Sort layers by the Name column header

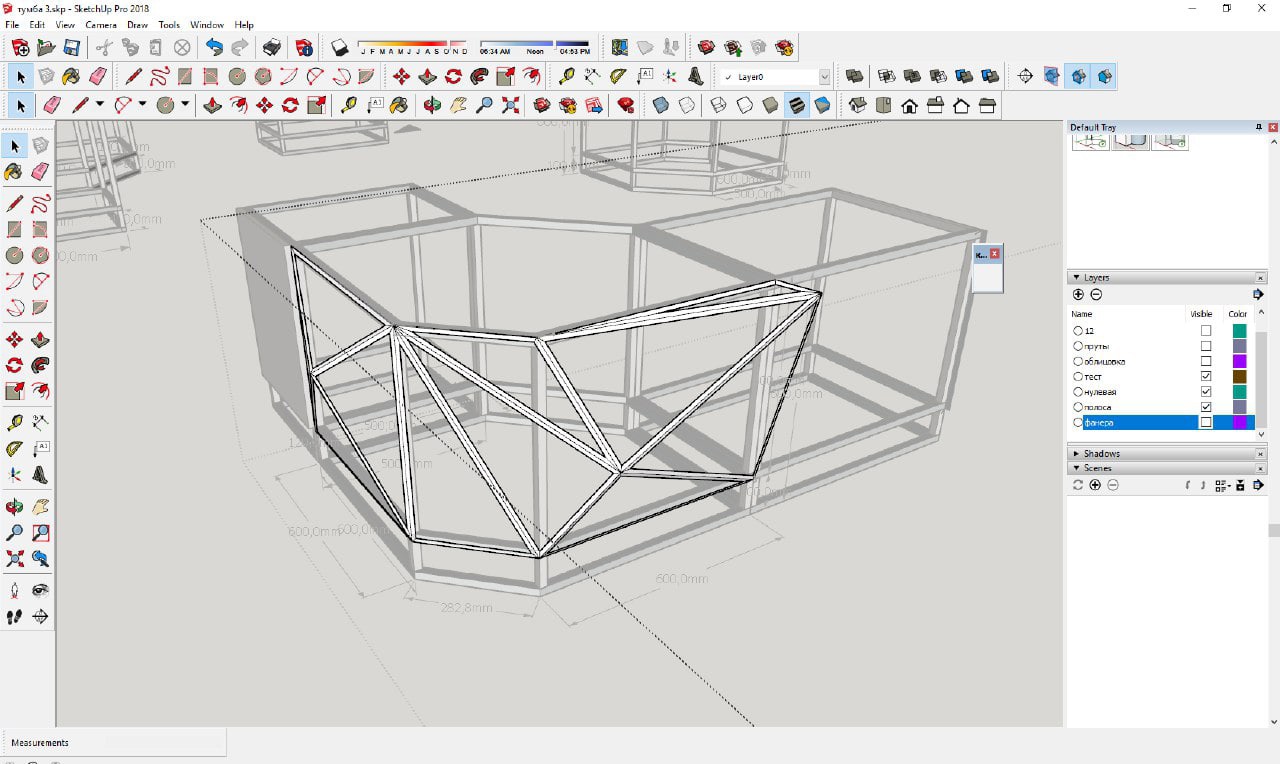(1082, 314)
